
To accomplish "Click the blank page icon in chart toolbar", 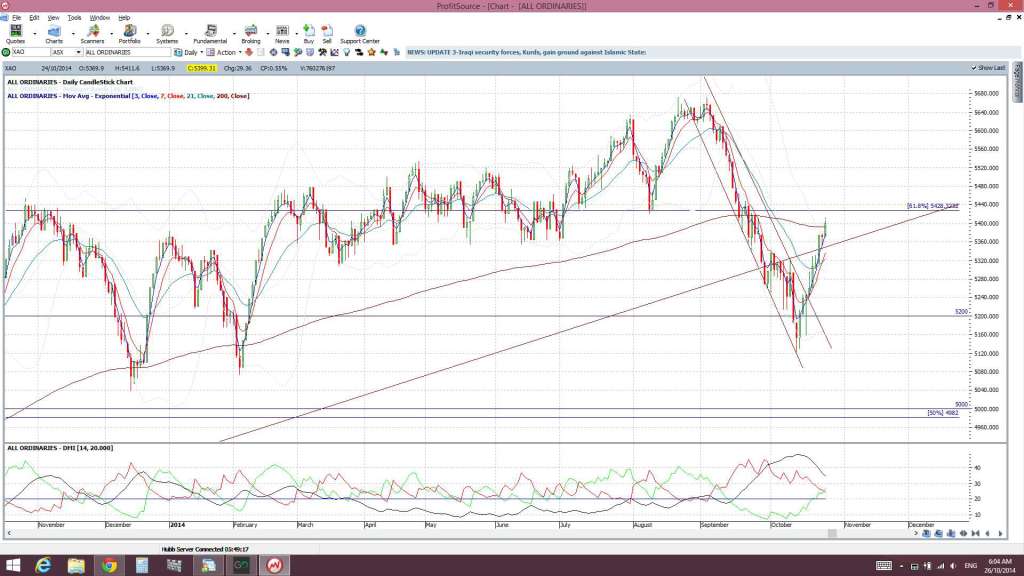I will (x=261, y=52).
